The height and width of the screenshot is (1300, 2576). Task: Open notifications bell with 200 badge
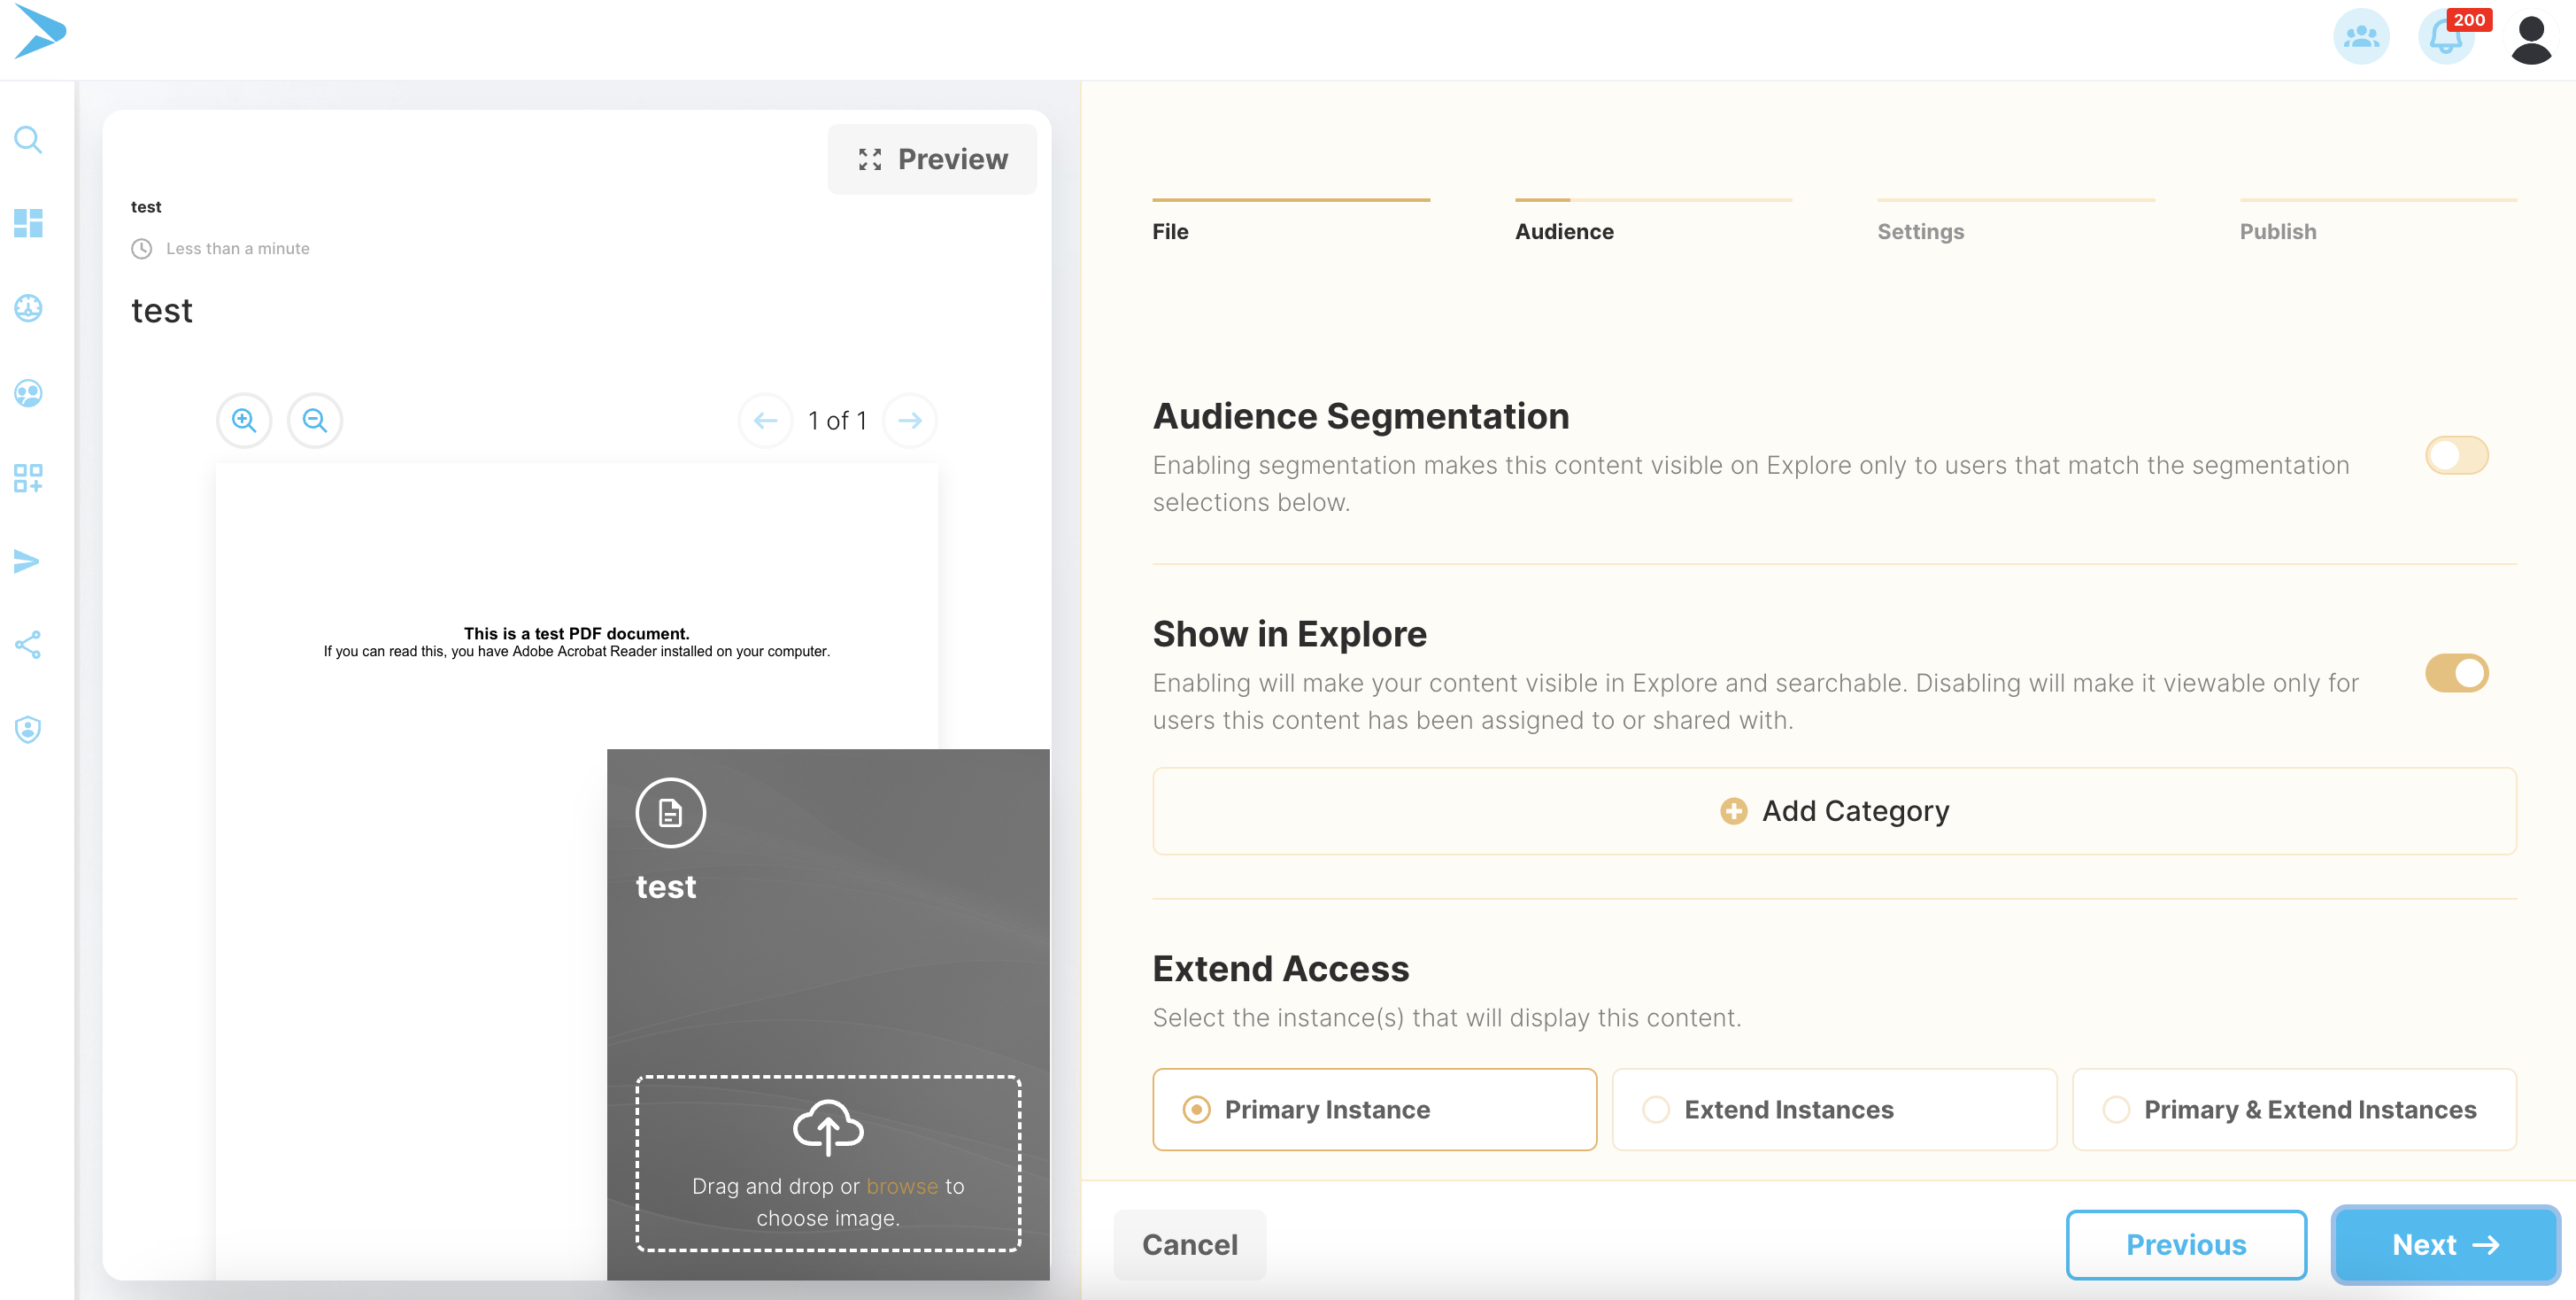pos(2446,38)
